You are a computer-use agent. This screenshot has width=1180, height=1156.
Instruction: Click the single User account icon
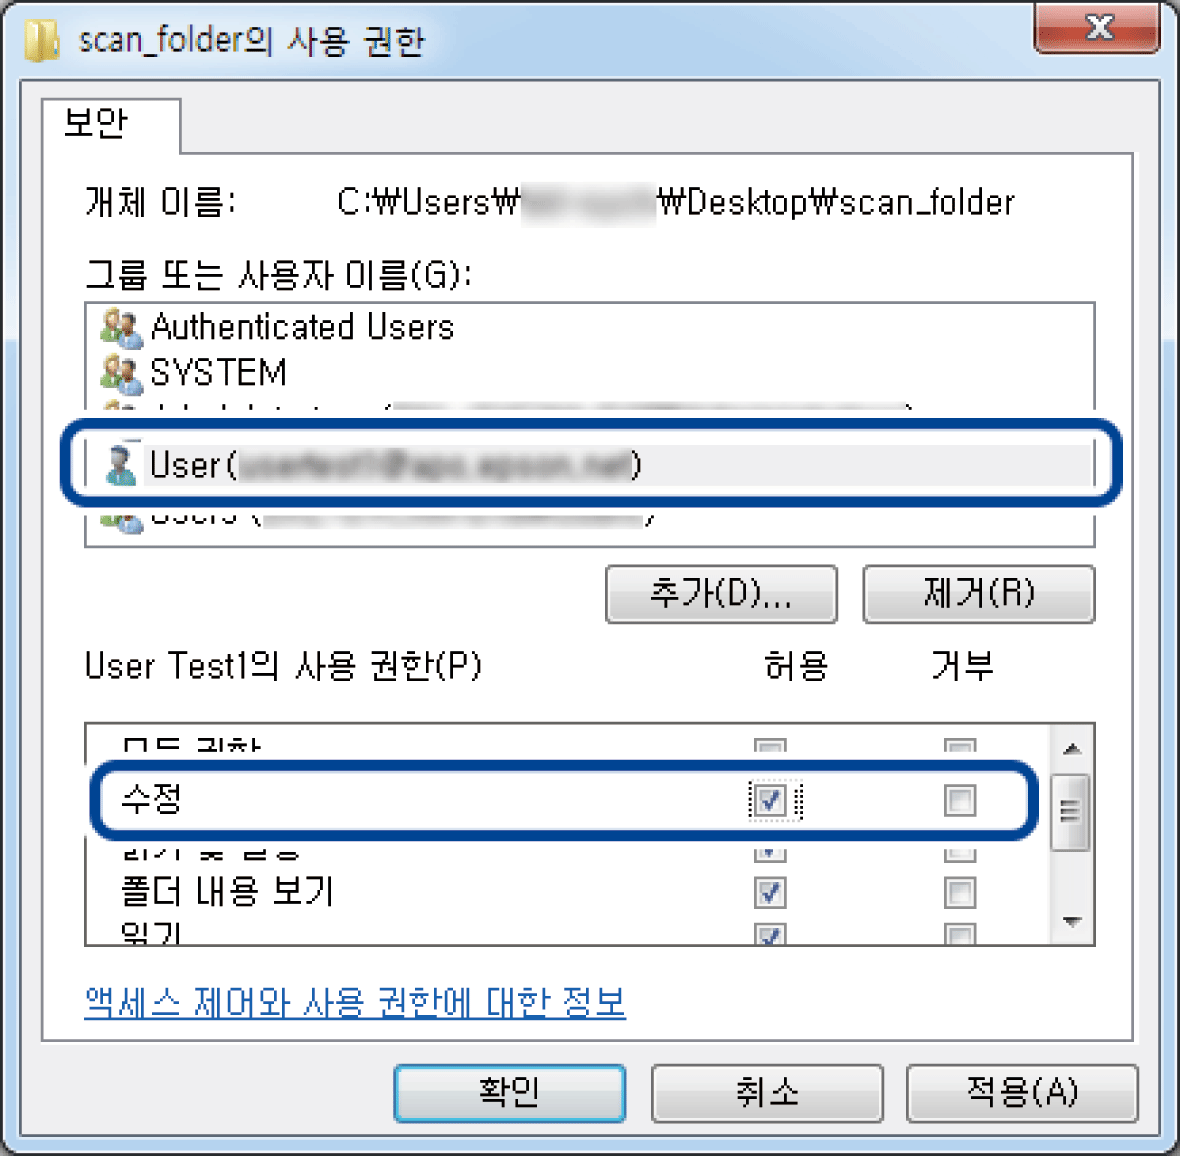coord(120,465)
